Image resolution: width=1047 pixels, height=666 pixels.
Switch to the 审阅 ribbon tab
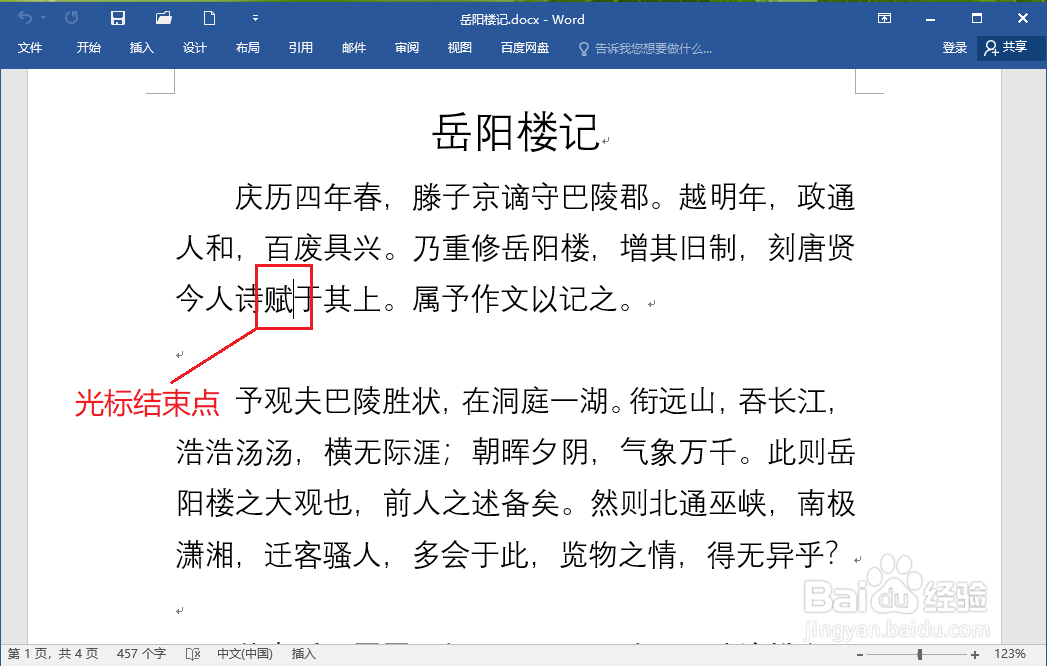[x=407, y=48]
